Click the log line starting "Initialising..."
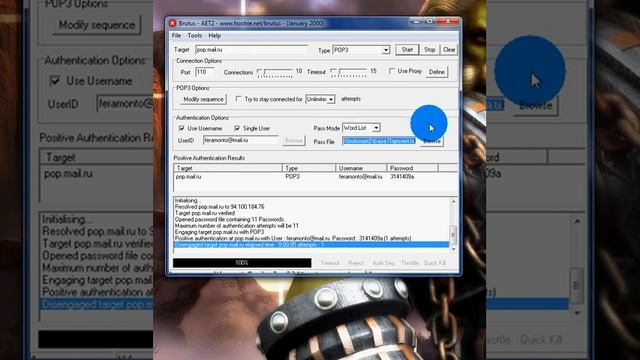 tap(188, 200)
